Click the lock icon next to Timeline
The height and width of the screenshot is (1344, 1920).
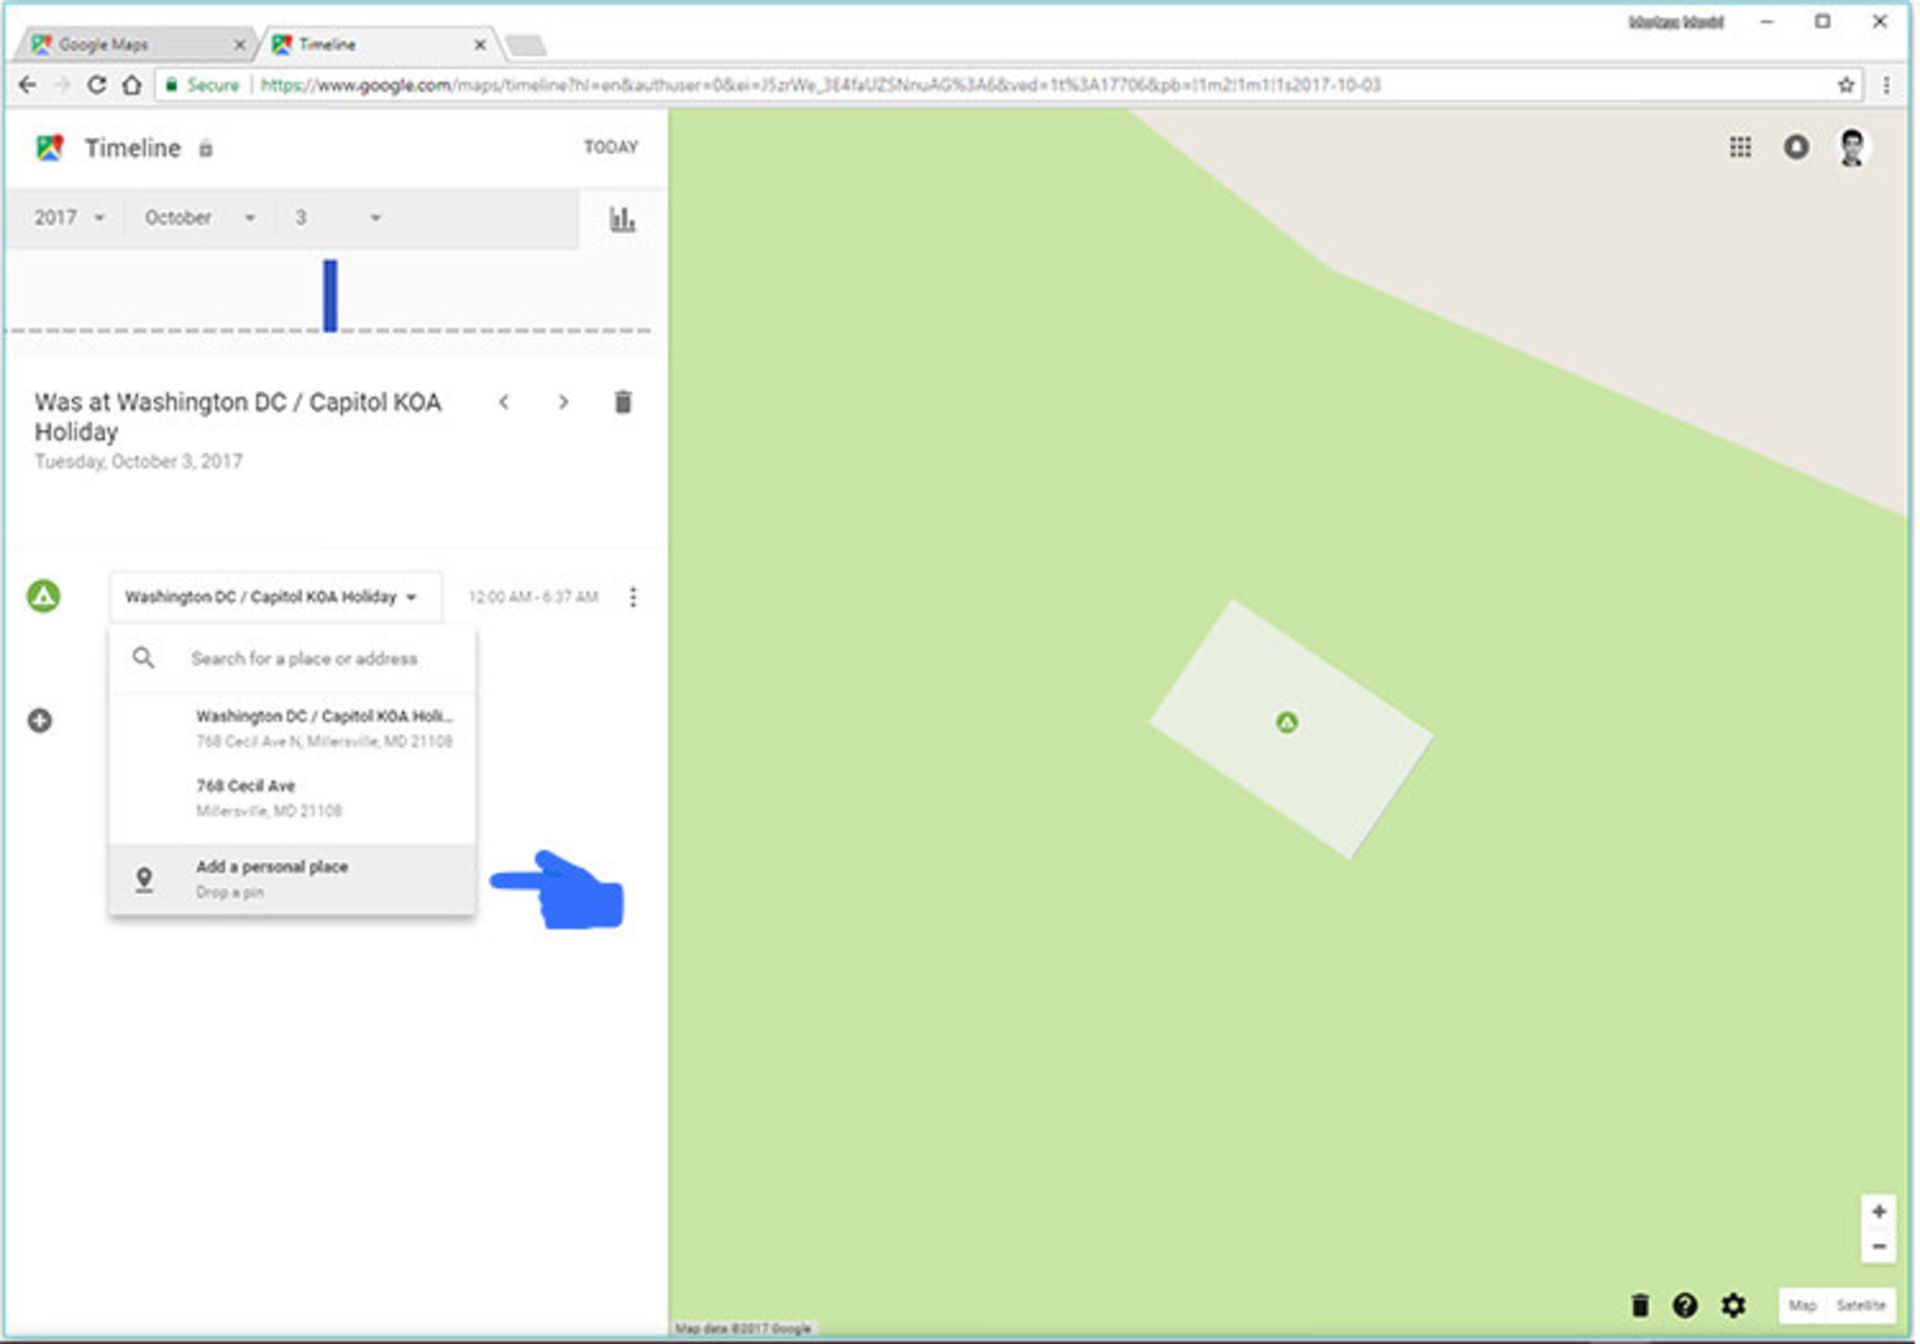click(205, 149)
